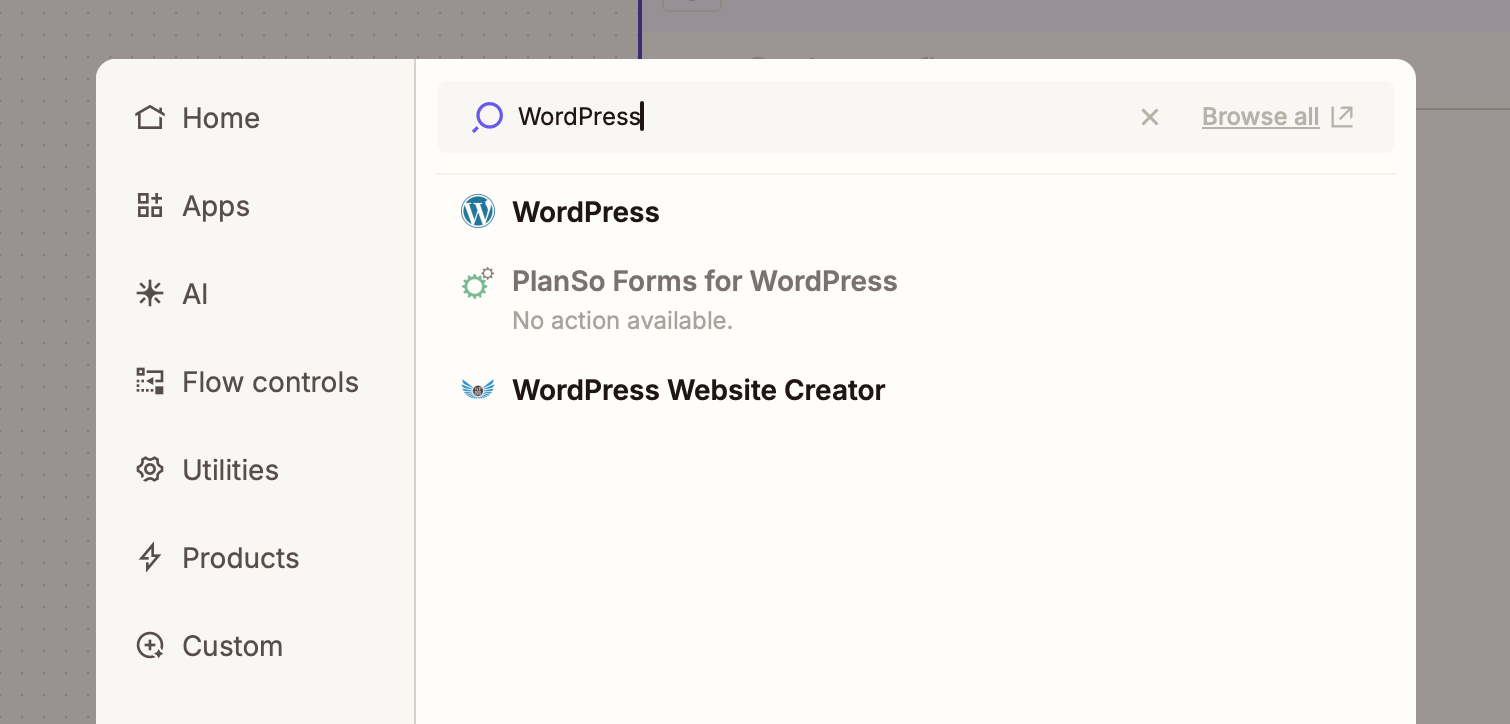Click the WordPress logo icon
Screen dimensions: 1510x724
pos(478,212)
